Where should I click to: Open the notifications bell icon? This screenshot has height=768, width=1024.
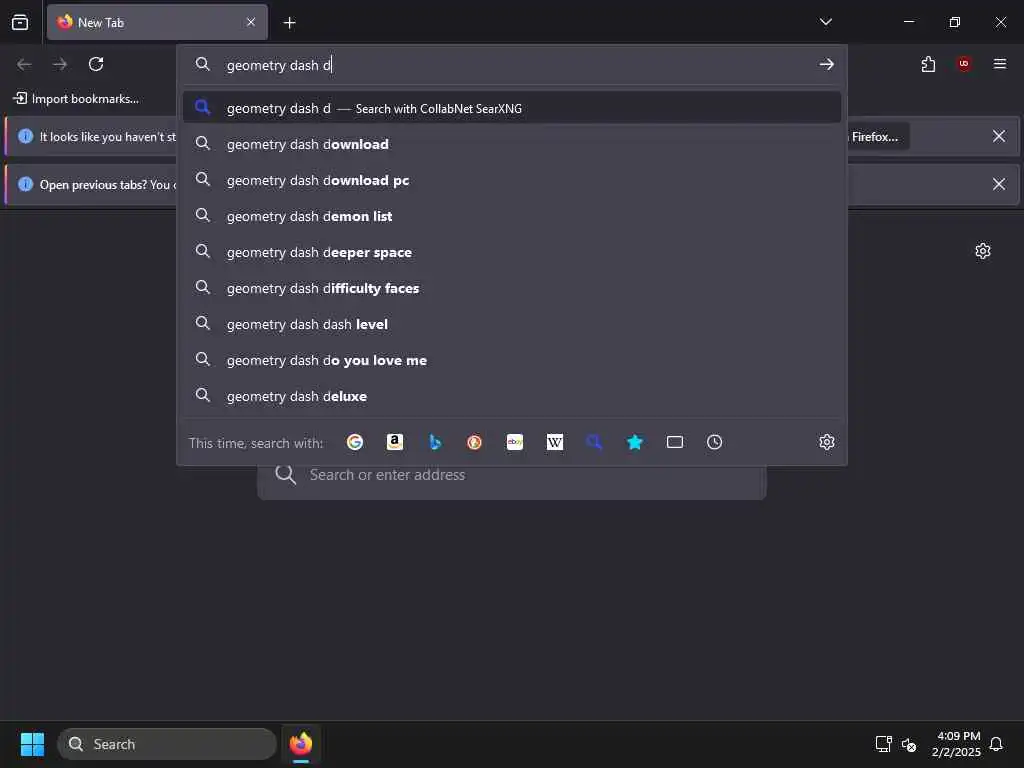tap(996, 744)
